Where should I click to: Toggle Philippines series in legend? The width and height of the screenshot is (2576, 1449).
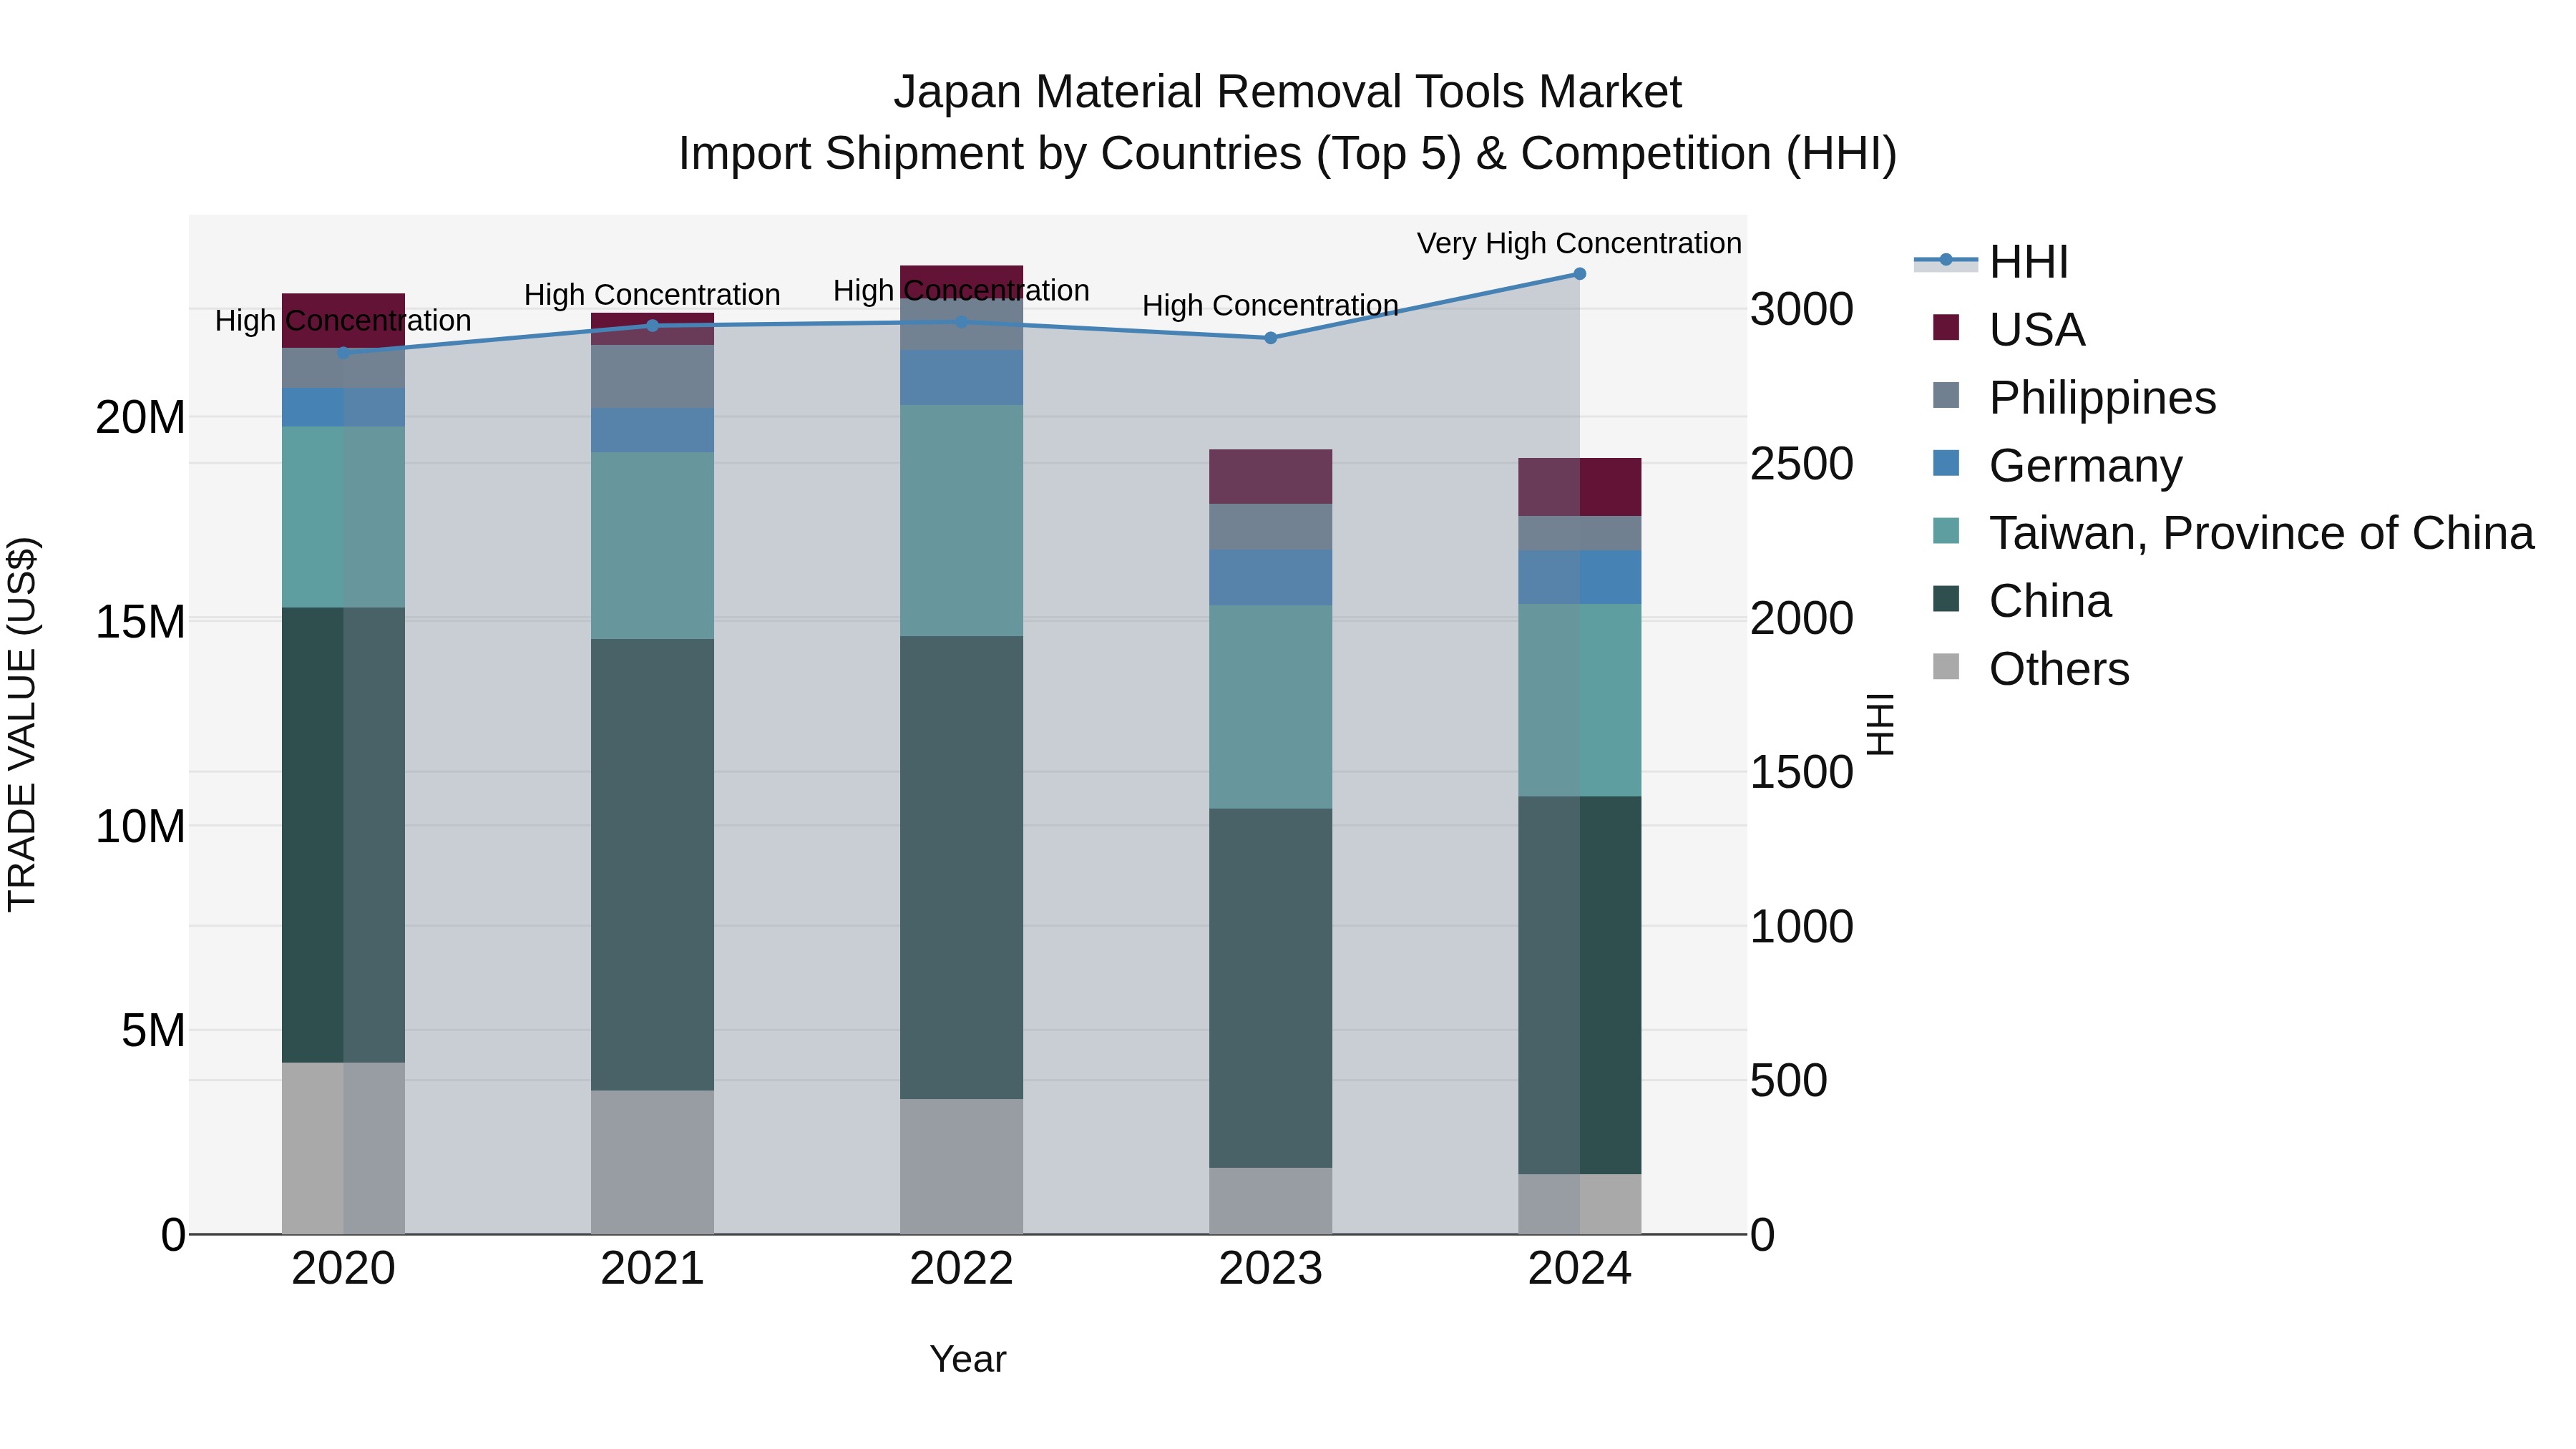click(2075, 397)
